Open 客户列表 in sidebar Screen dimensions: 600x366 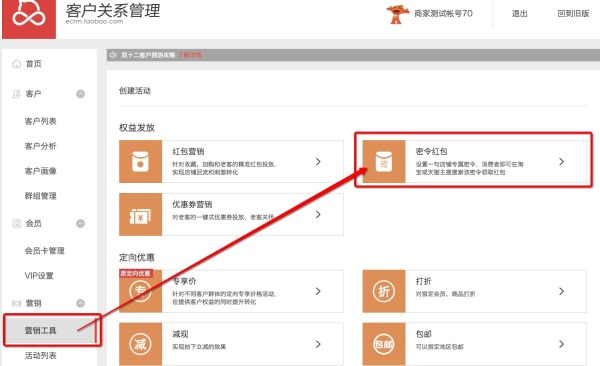pyautogui.click(x=40, y=121)
